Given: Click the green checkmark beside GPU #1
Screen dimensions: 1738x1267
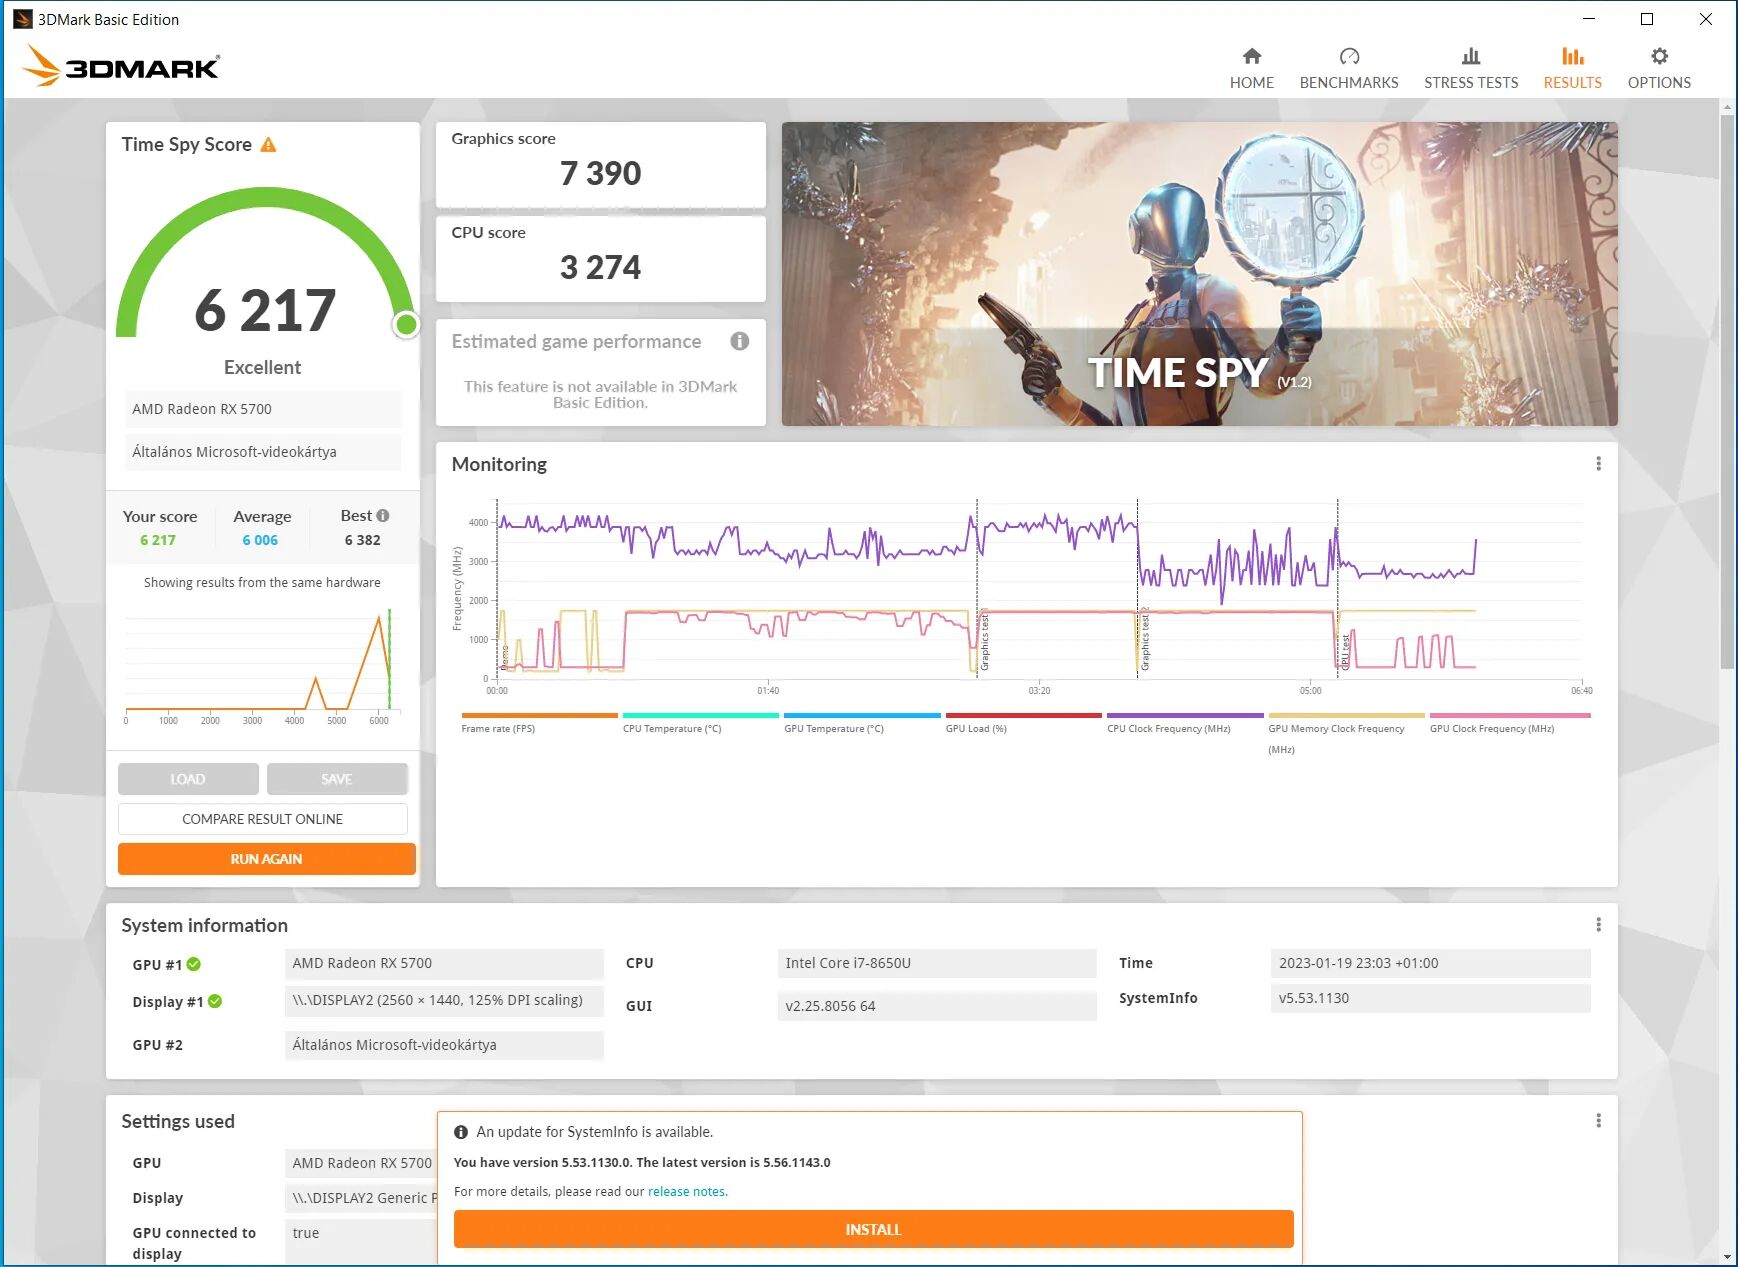Looking at the screenshot, I should click(194, 964).
